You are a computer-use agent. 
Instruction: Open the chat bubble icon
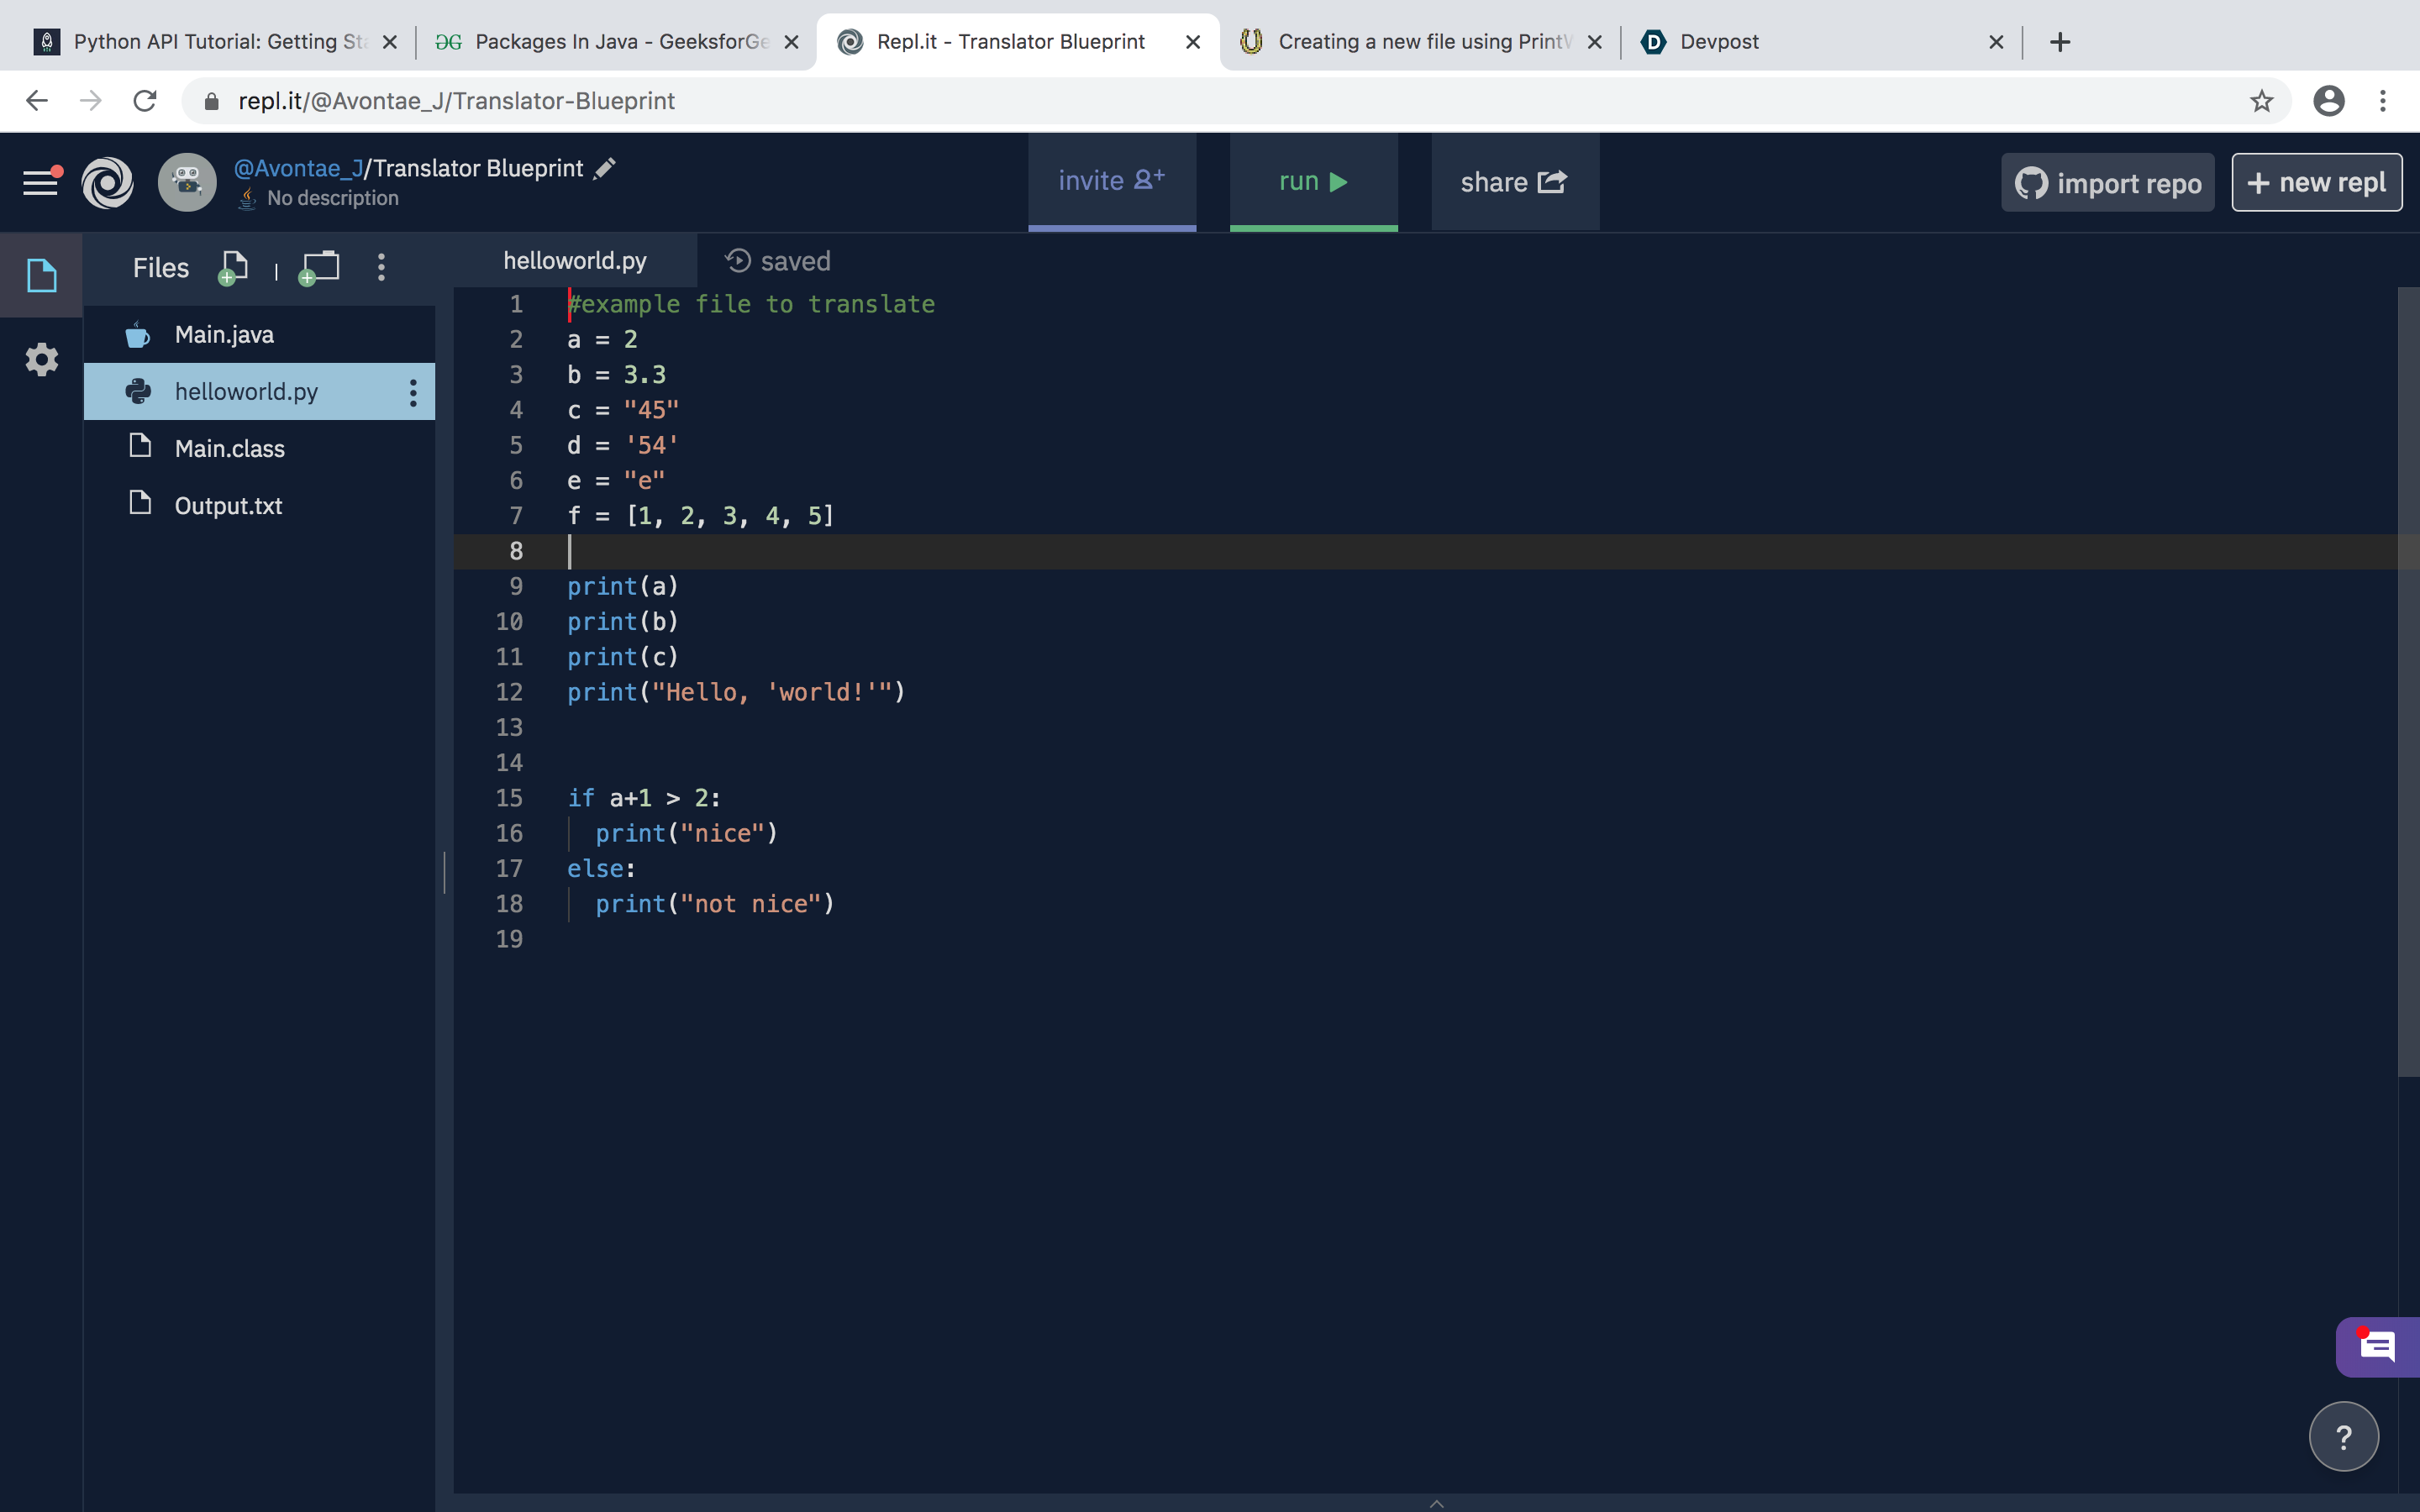(x=2376, y=1347)
